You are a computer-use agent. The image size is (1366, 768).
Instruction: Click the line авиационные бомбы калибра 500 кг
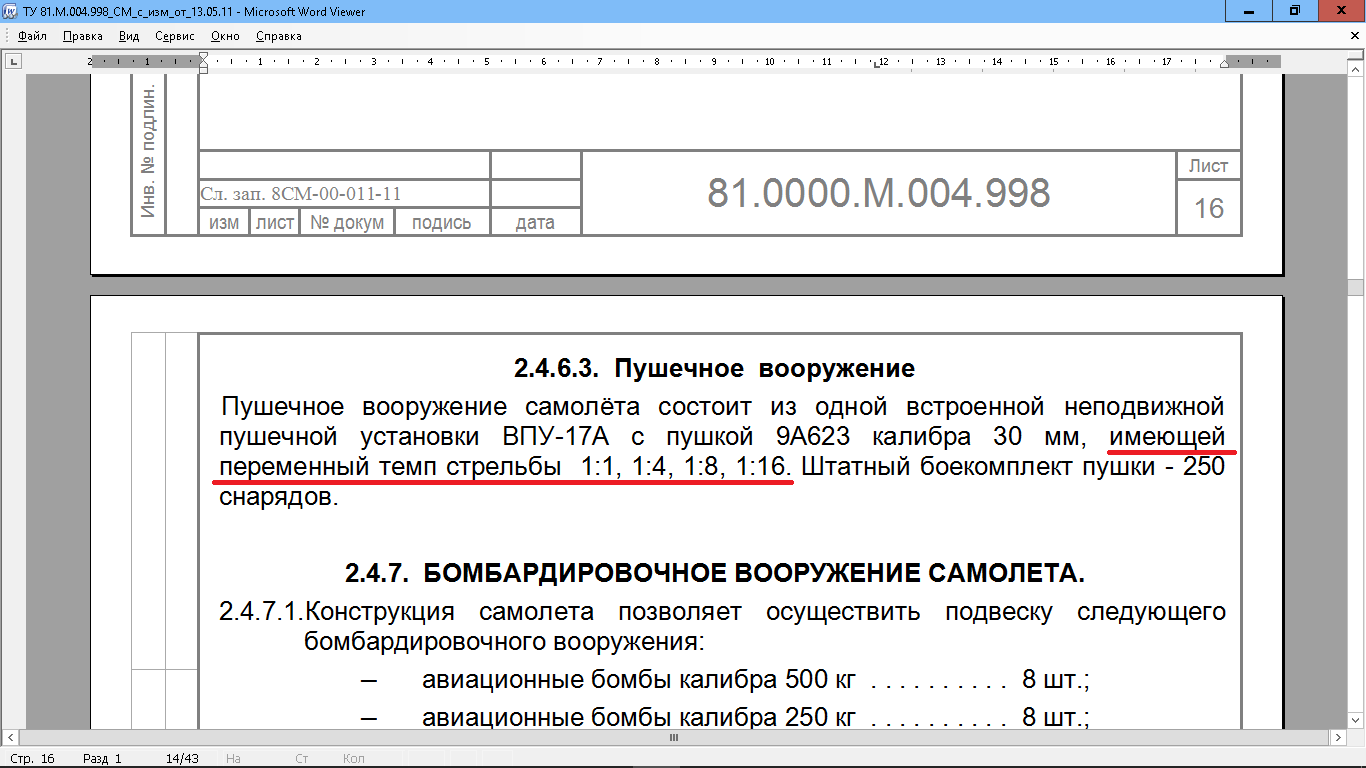[x=639, y=680]
